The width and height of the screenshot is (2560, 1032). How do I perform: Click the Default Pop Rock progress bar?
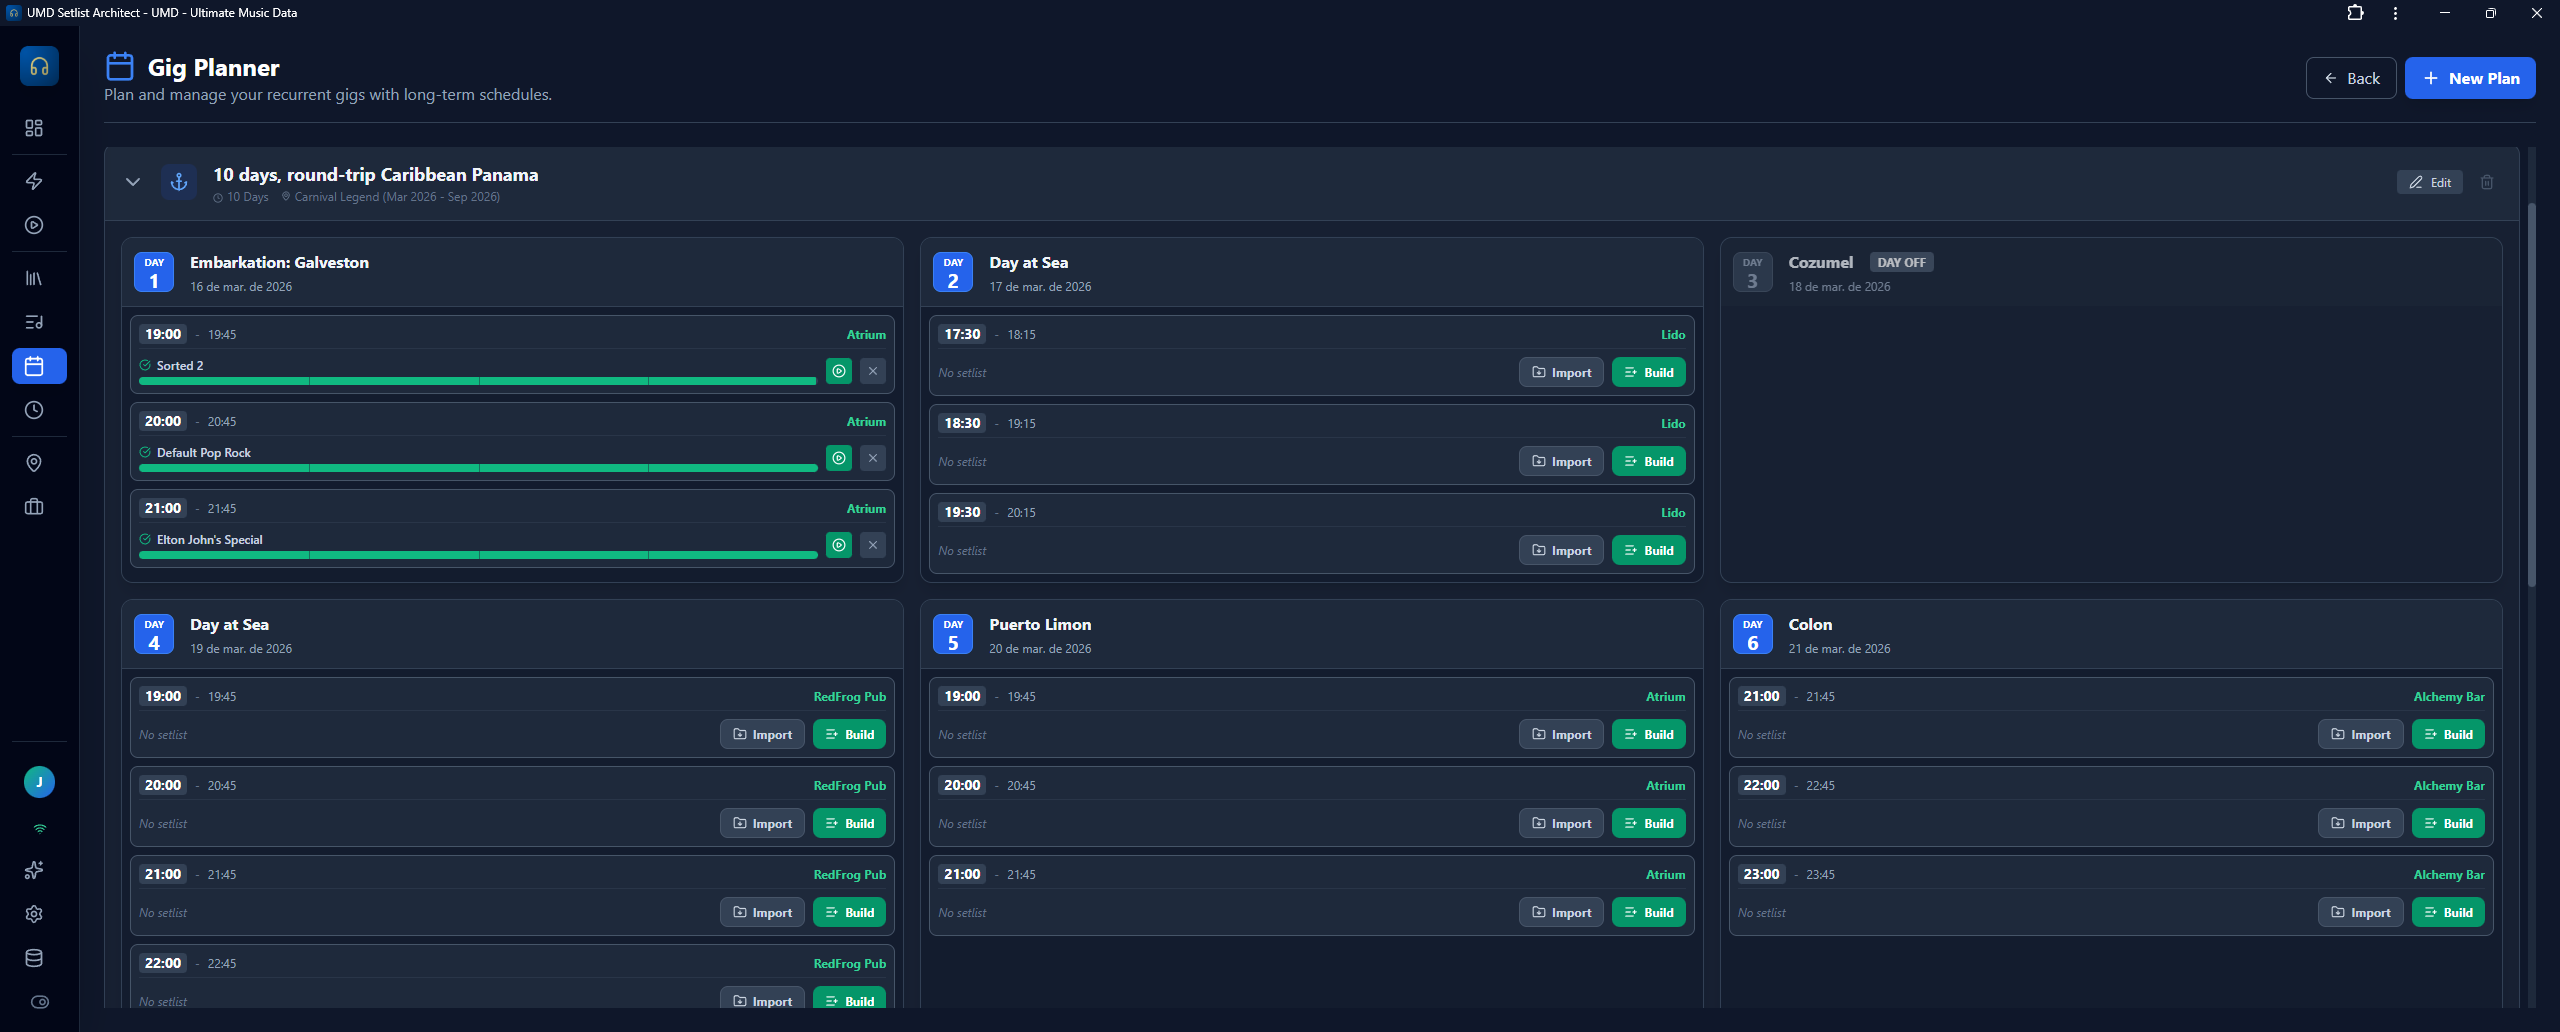(x=478, y=468)
